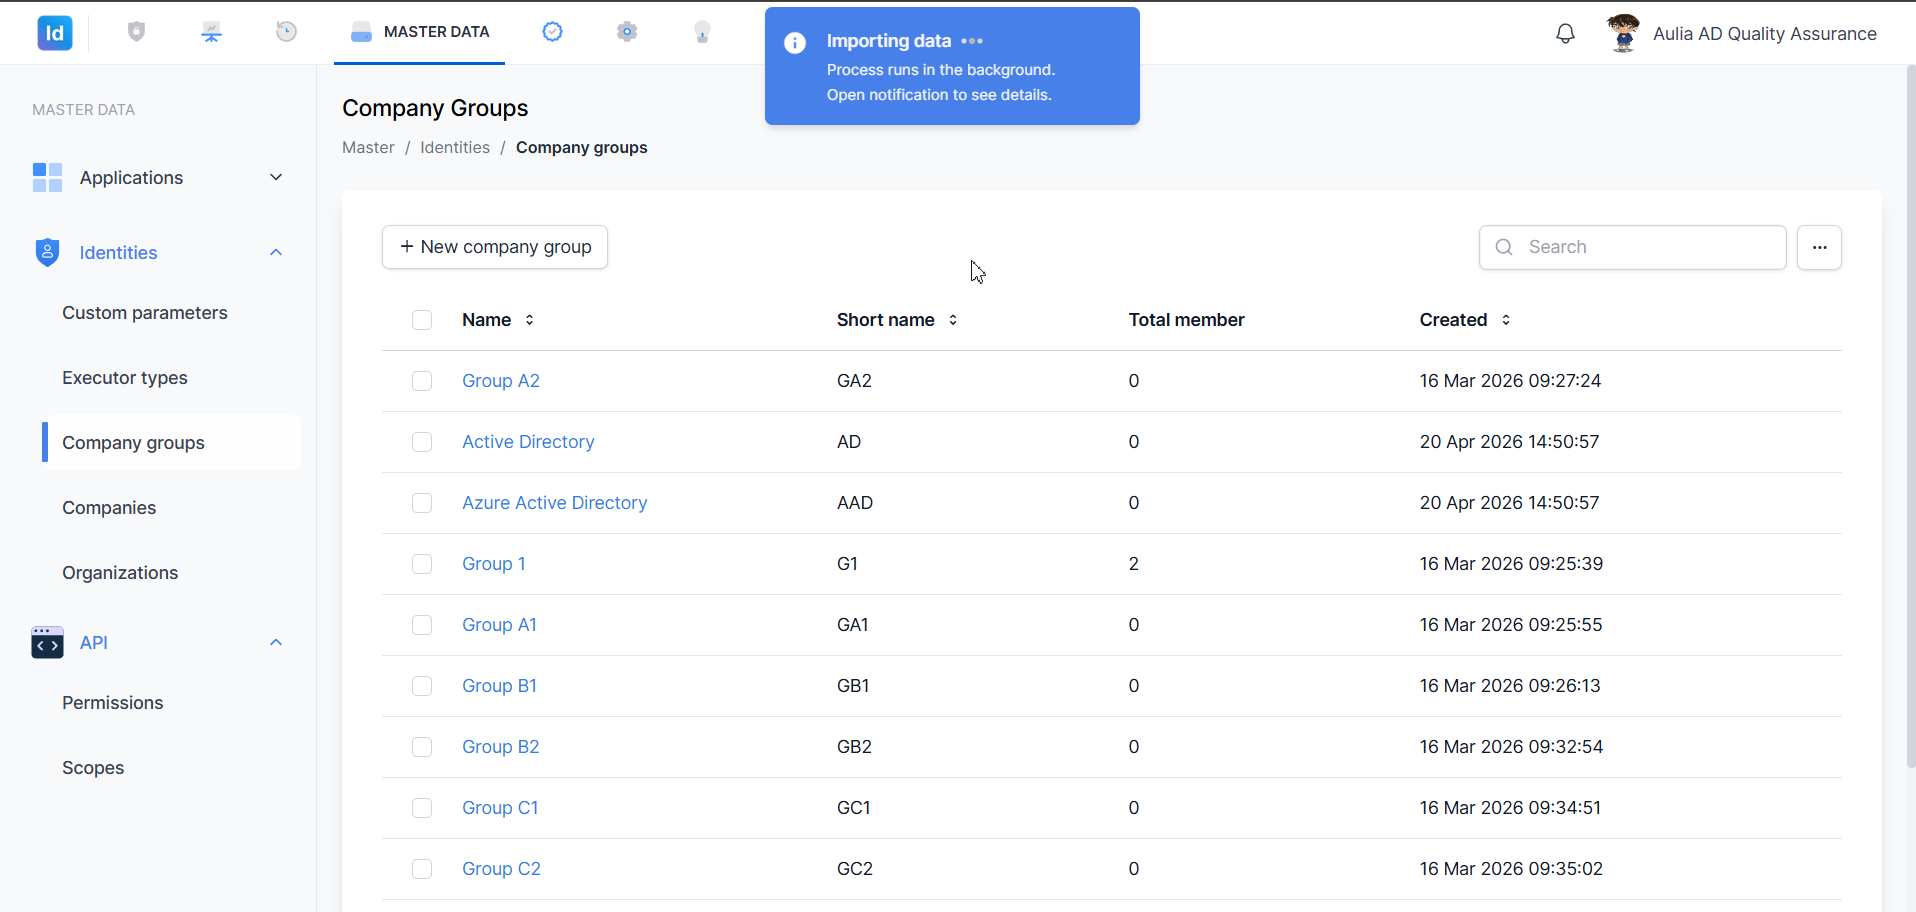Screen dimensions: 1916x912
Task: Click the GA2 short name cell
Action: (x=854, y=381)
